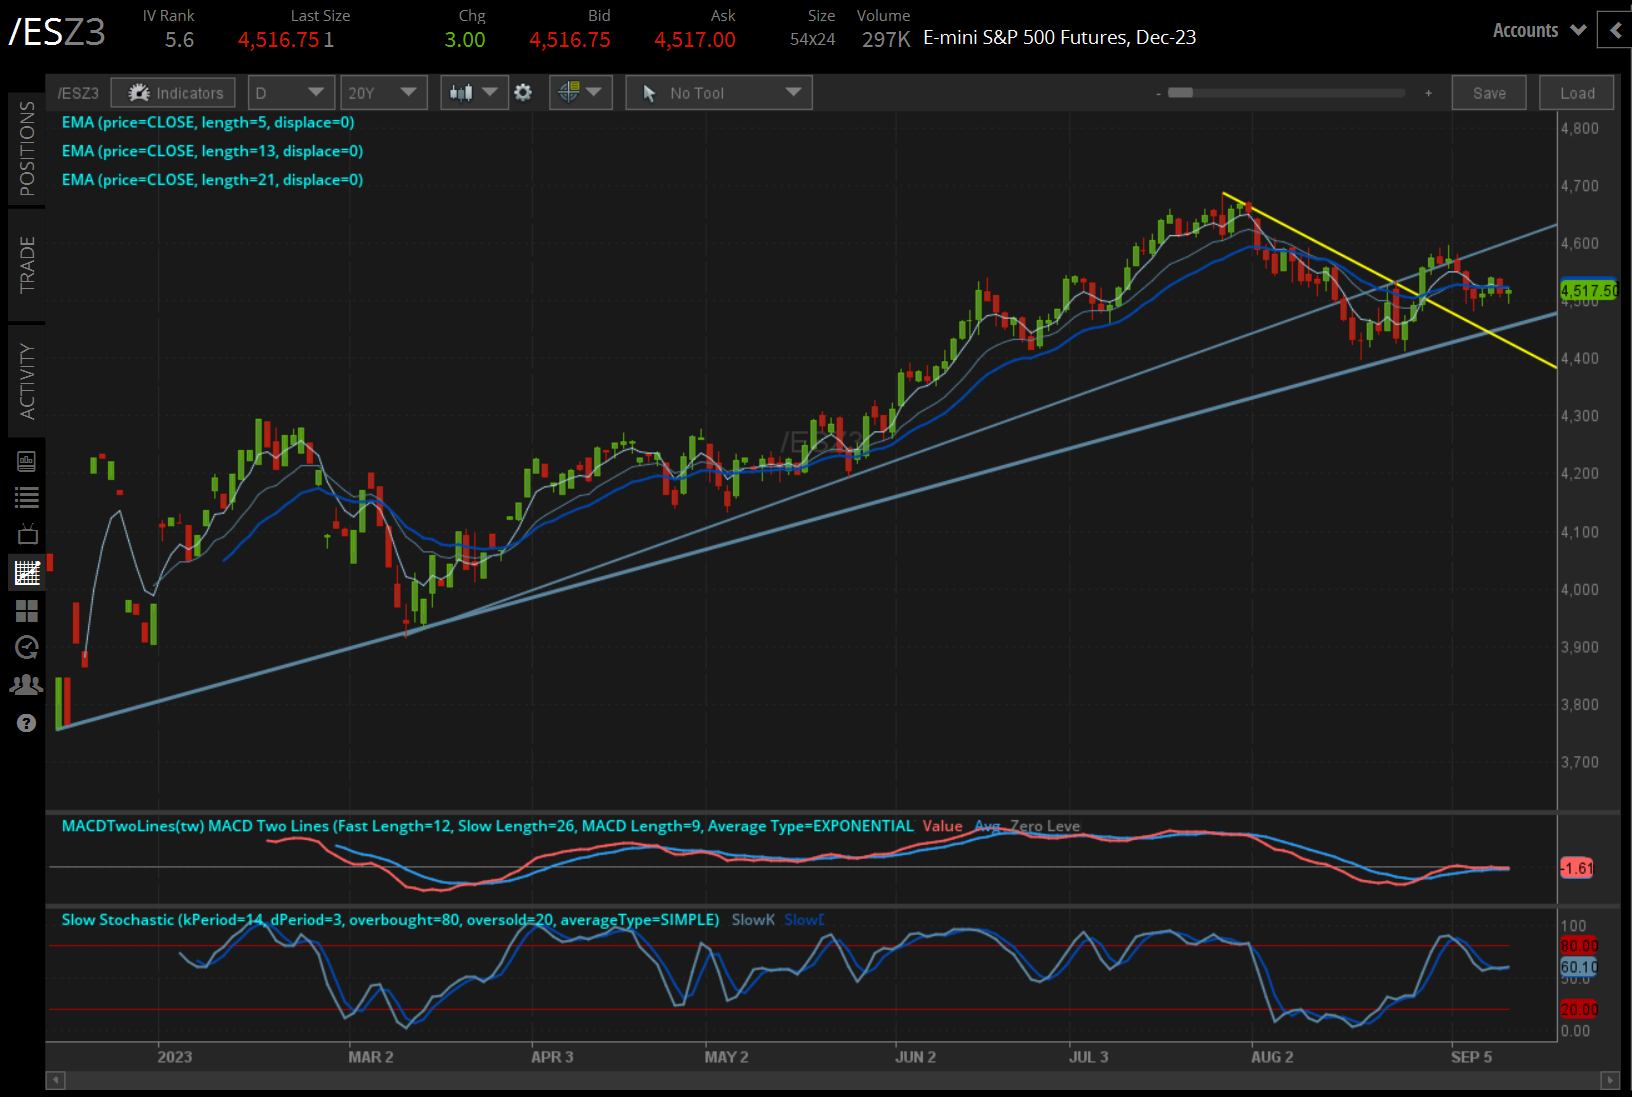Switch to the TRADE tab
The width and height of the screenshot is (1632, 1097).
[27, 265]
